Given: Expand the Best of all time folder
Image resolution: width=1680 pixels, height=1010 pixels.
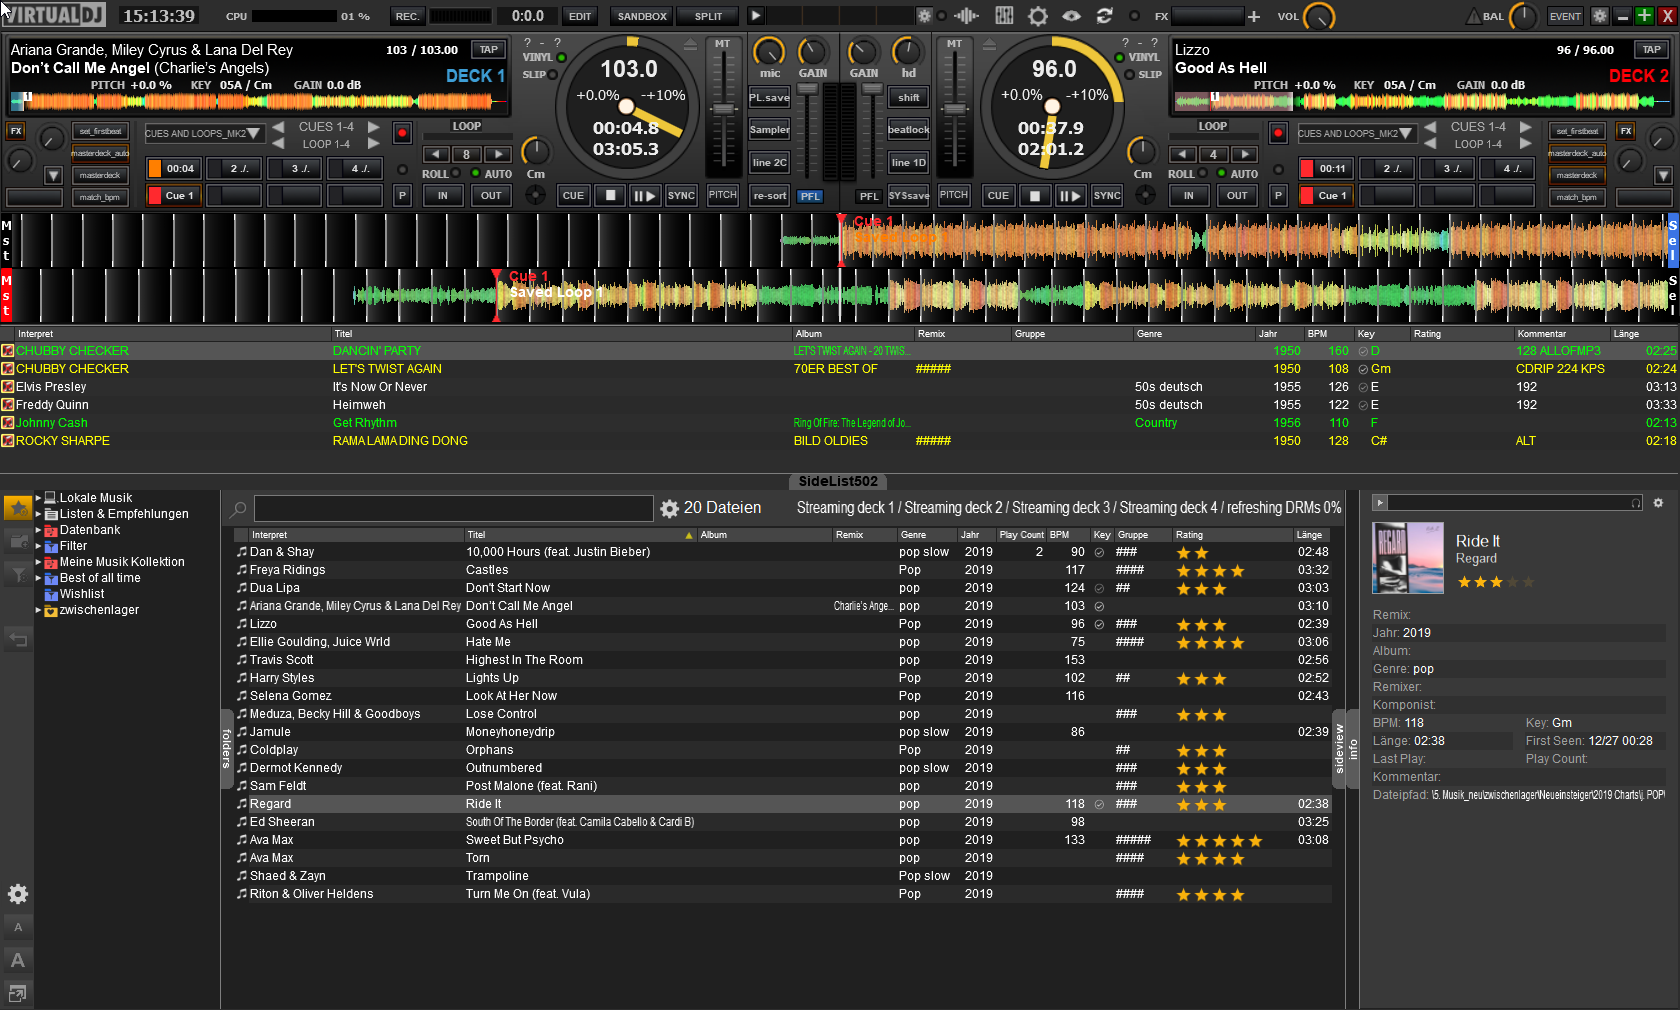Looking at the screenshot, I should click(x=39, y=577).
